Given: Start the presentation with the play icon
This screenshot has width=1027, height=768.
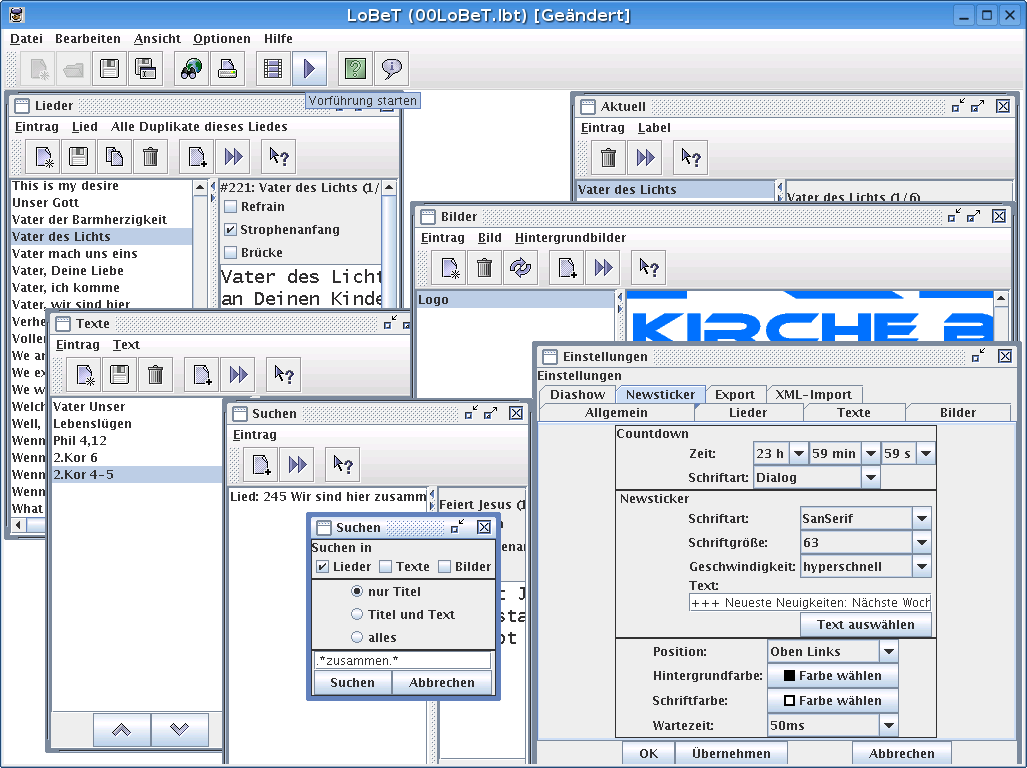Looking at the screenshot, I should pyautogui.click(x=309, y=69).
